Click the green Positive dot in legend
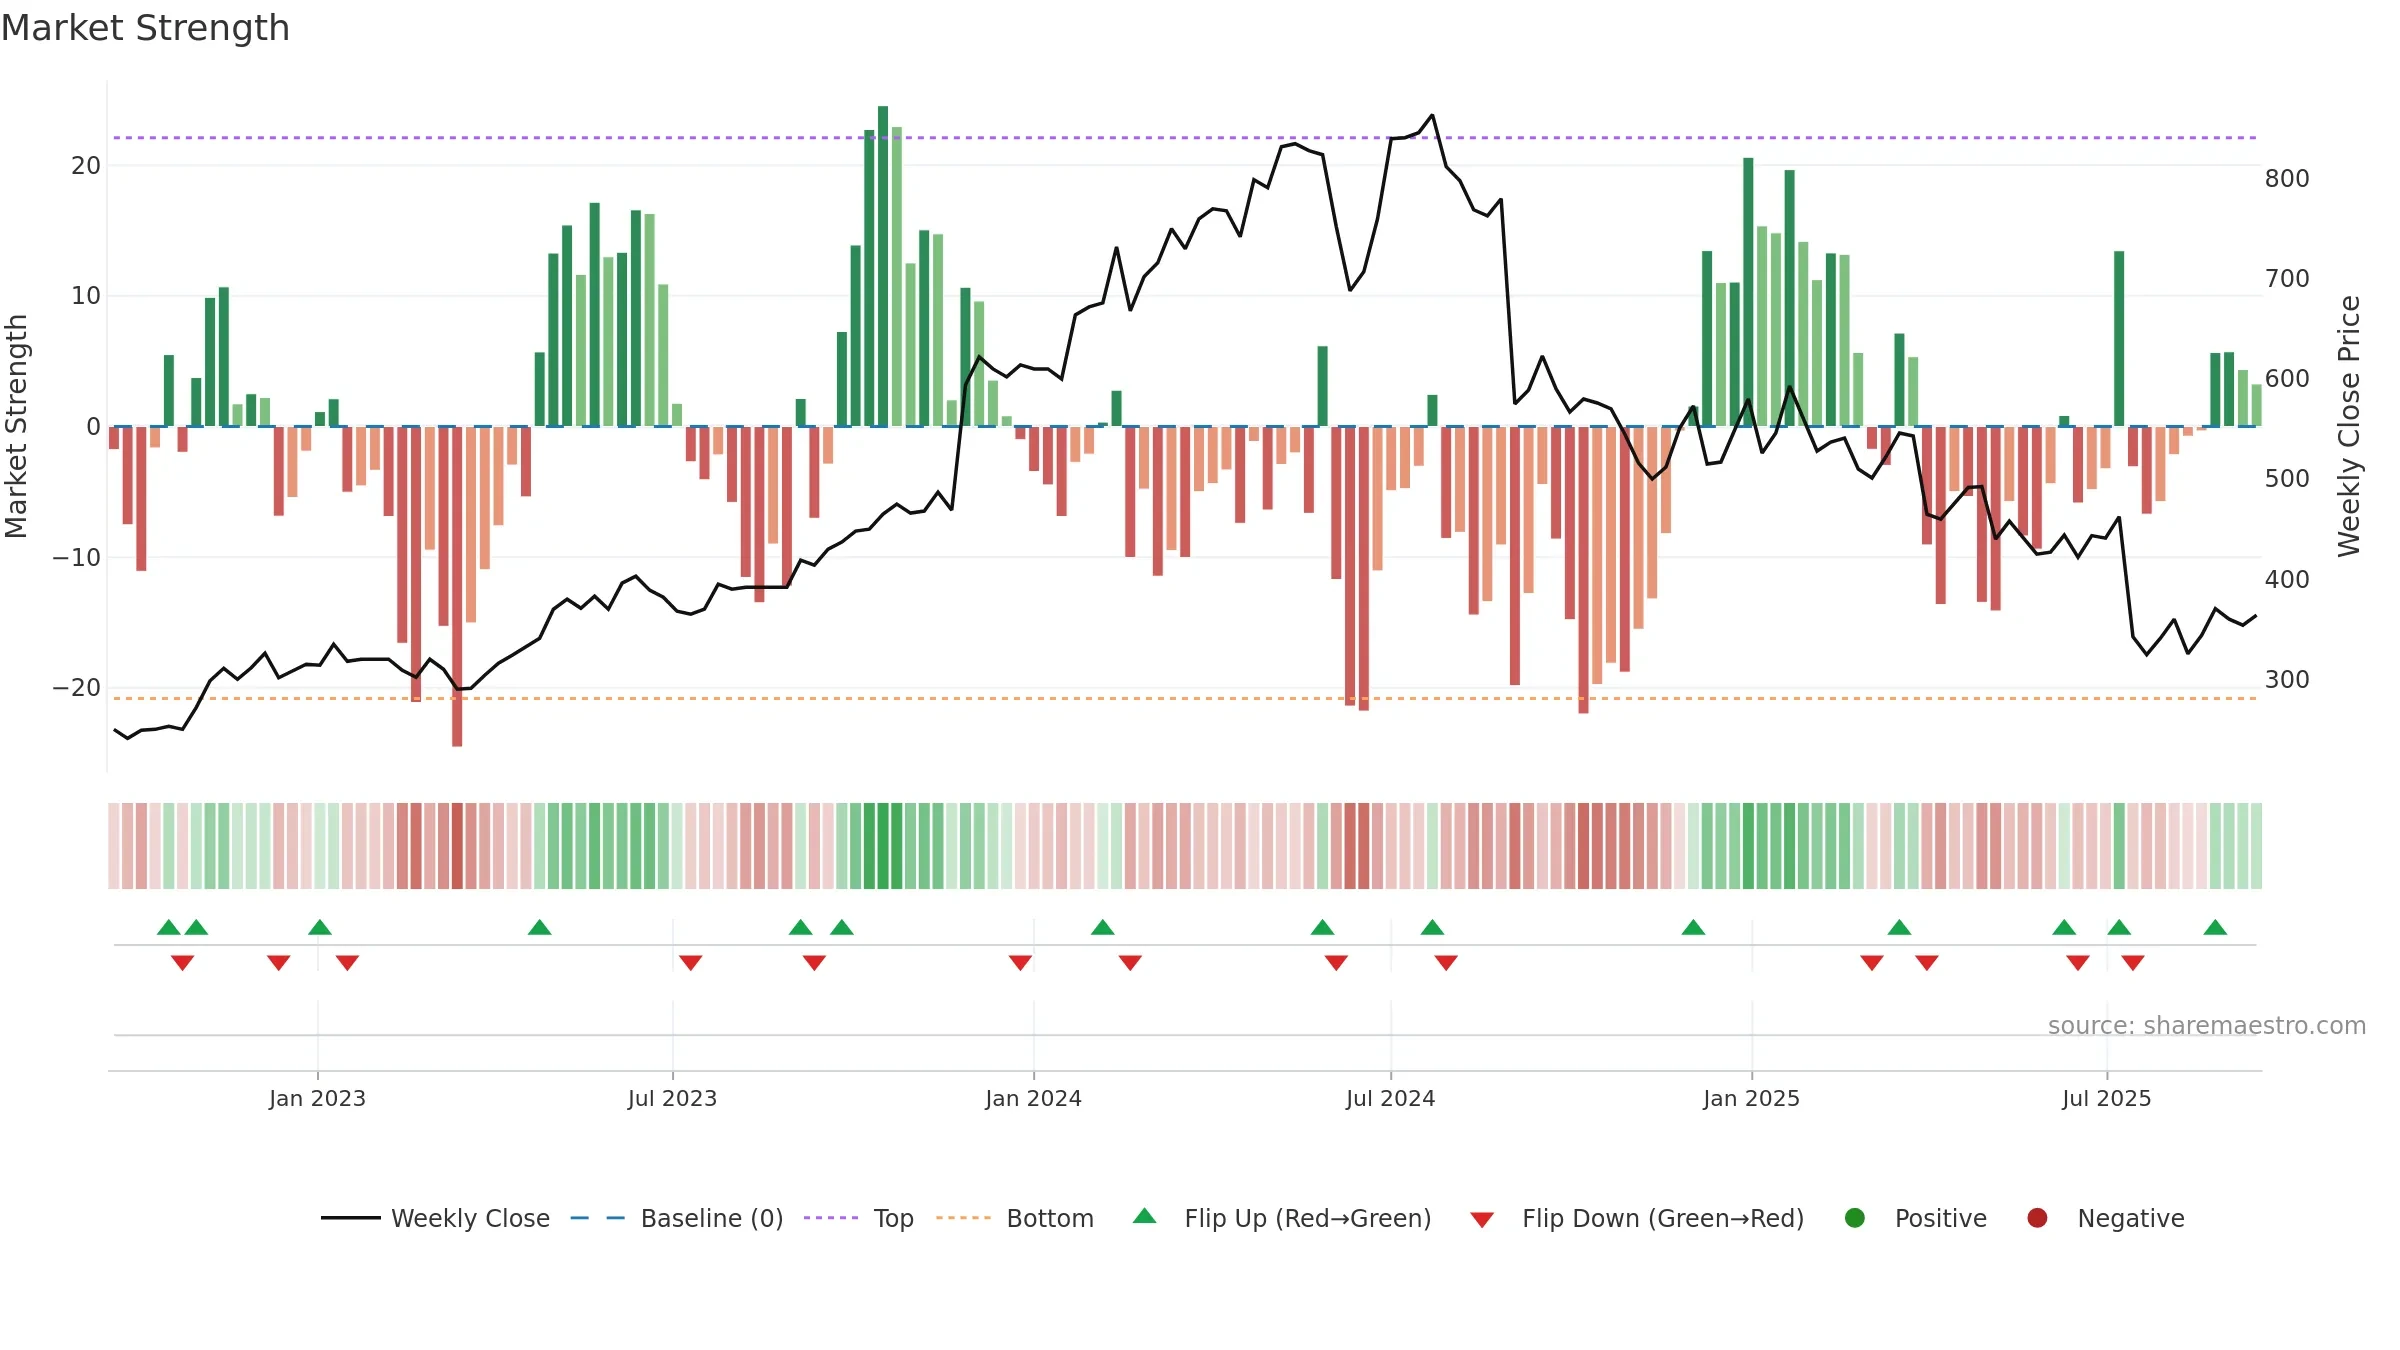The width and height of the screenshot is (2400, 1350). click(1855, 1218)
